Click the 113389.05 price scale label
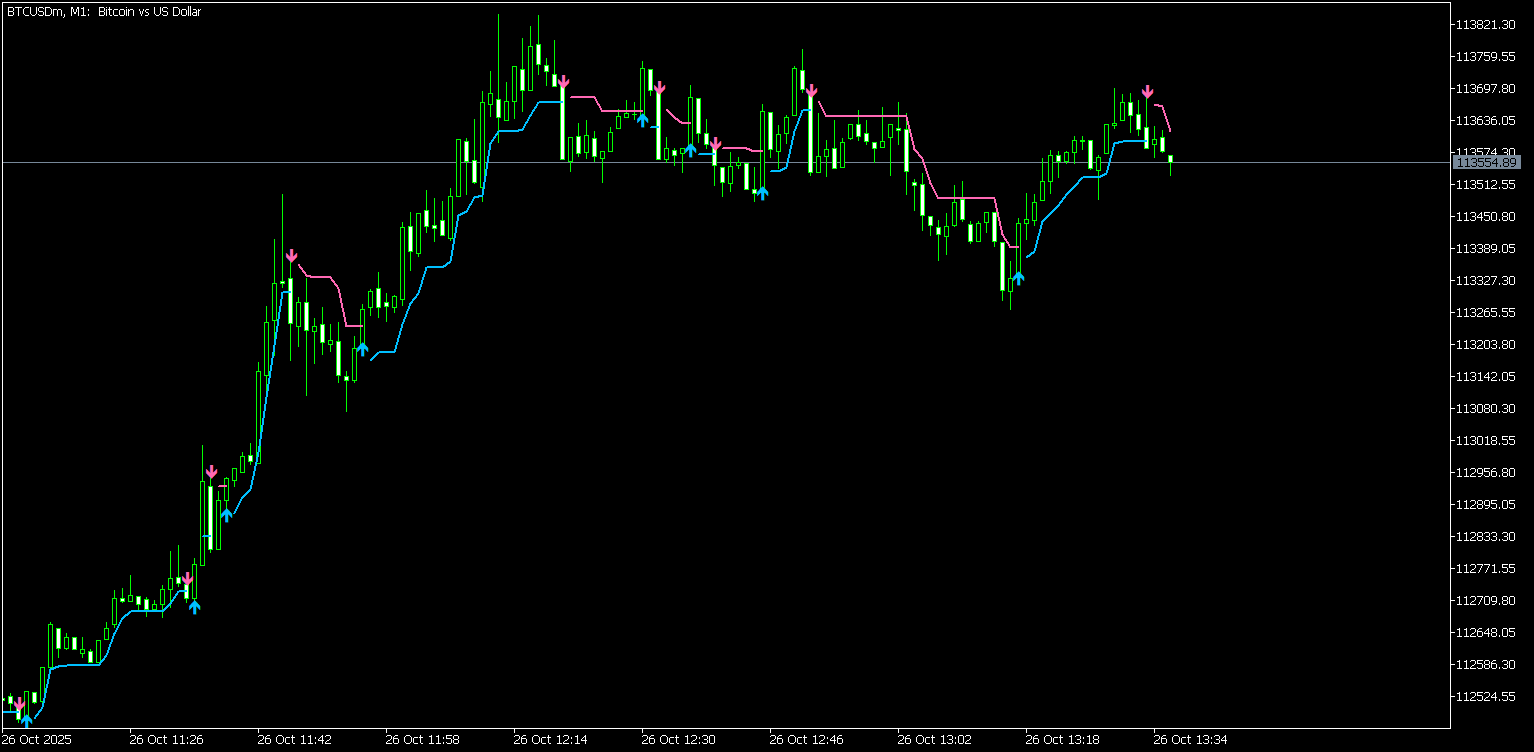The height and width of the screenshot is (752, 1534). click(1487, 248)
